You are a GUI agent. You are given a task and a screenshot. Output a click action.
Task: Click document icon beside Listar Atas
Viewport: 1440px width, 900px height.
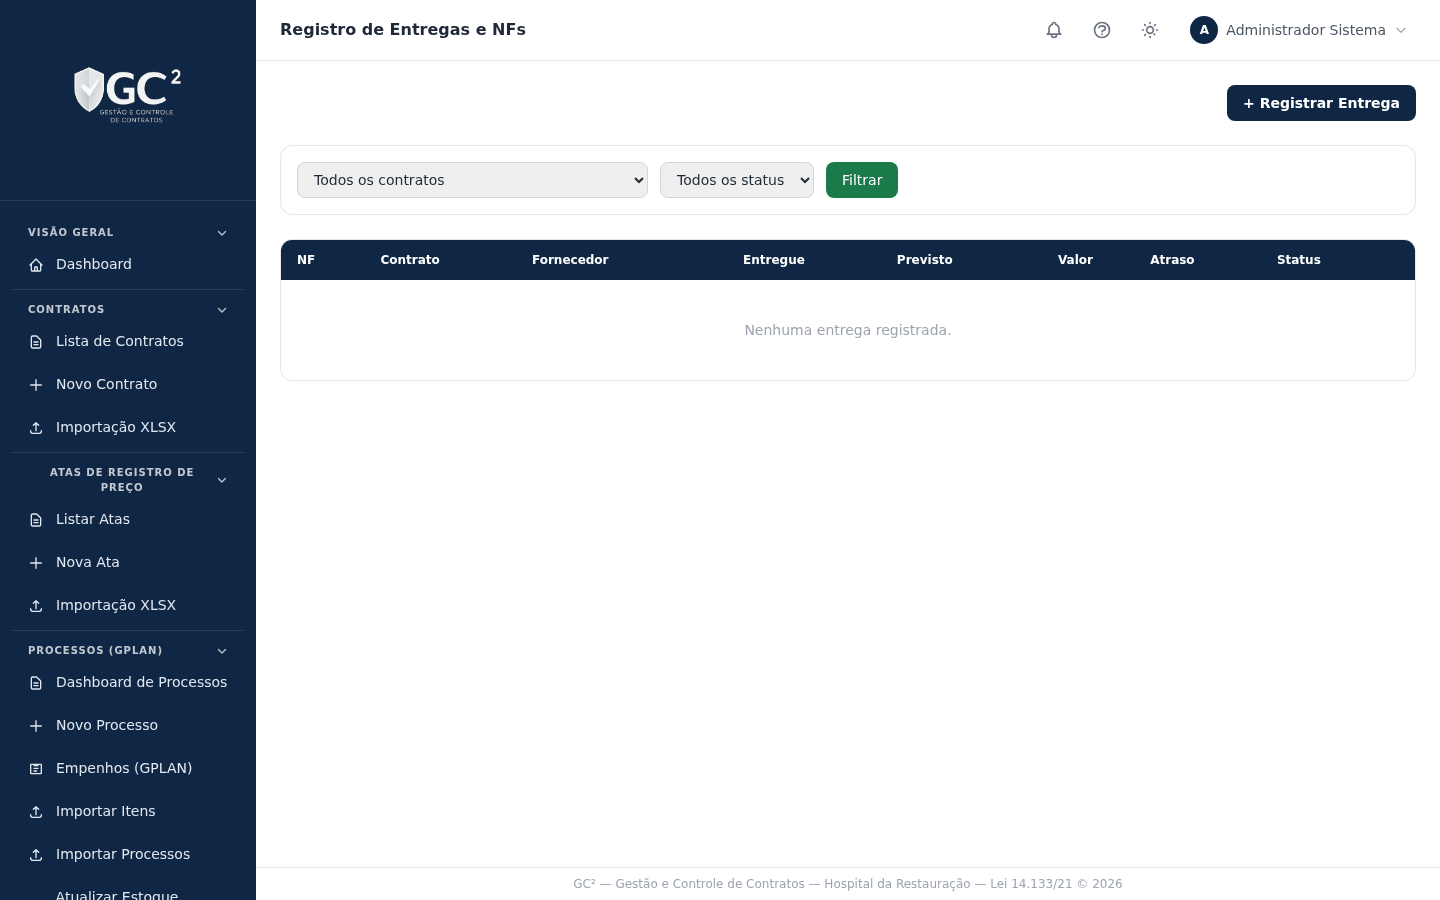pos(36,520)
